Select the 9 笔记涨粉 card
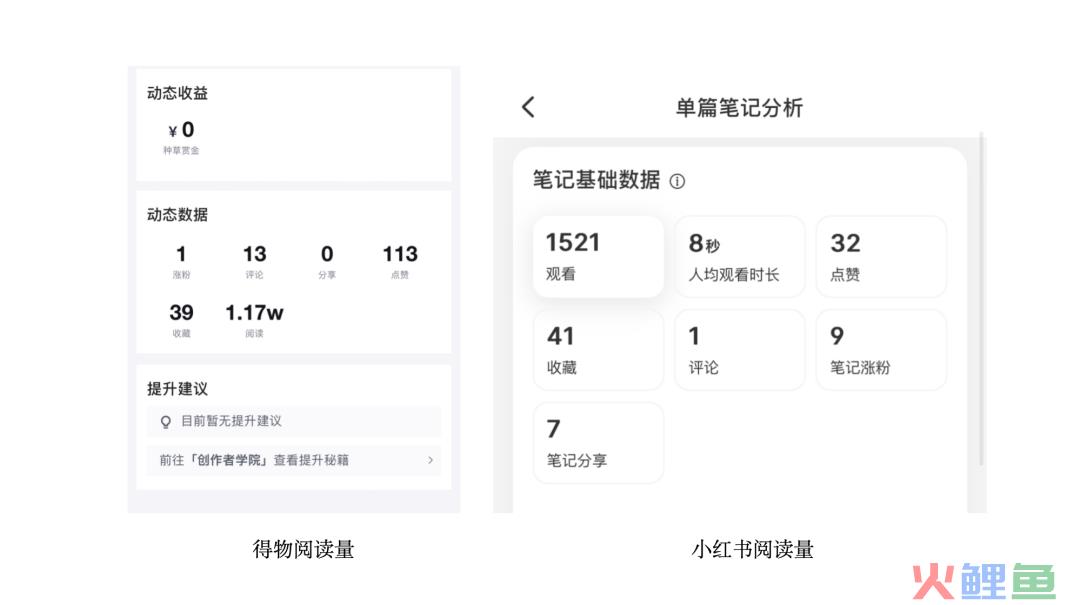This screenshot has width=1080, height=605. [881, 350]
